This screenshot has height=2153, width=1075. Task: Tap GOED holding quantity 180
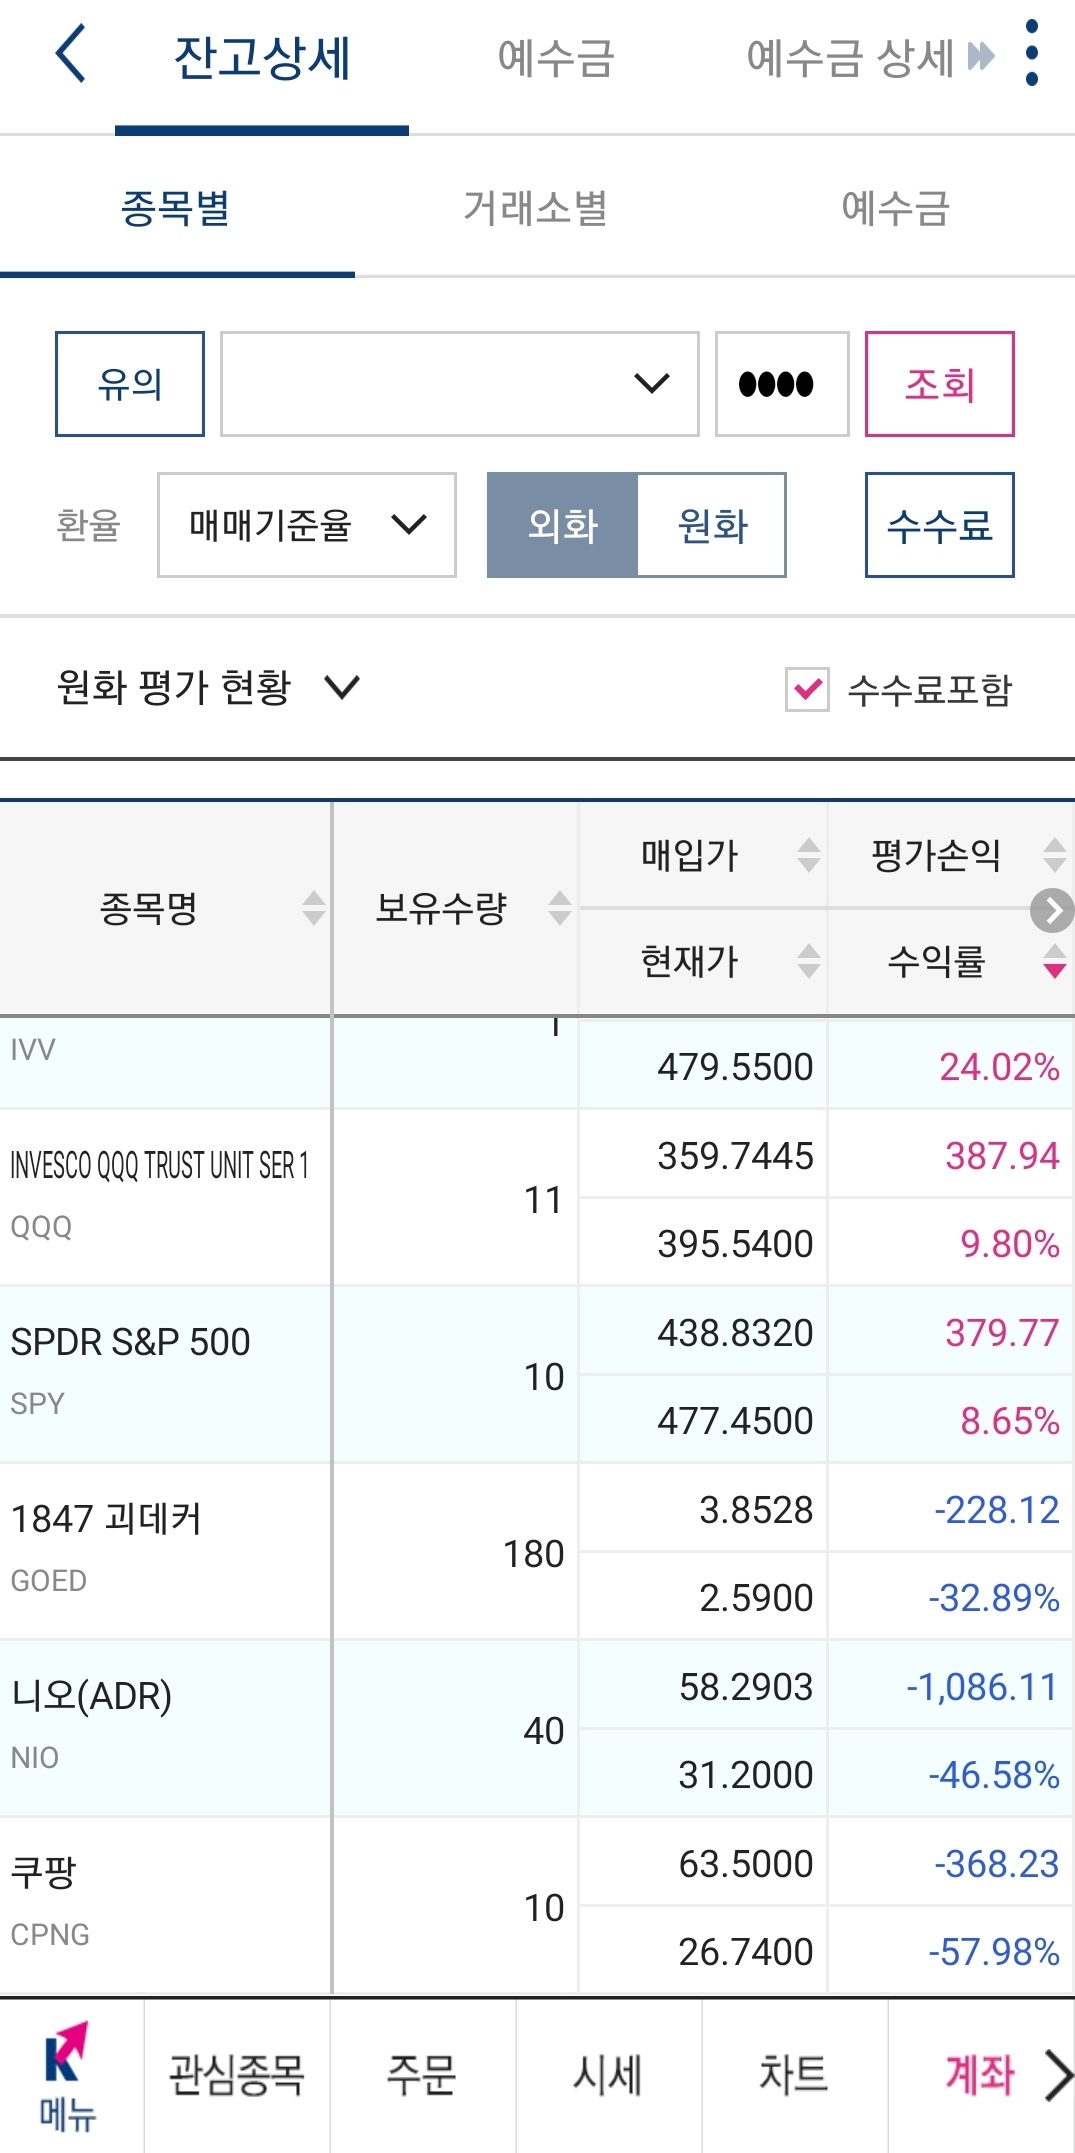click(x=533, y=1554)
